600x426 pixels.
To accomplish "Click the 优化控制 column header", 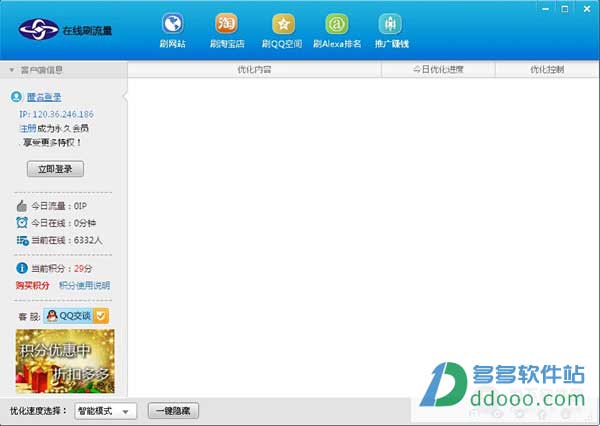I will pyautogui.click(x=547, y=70).
